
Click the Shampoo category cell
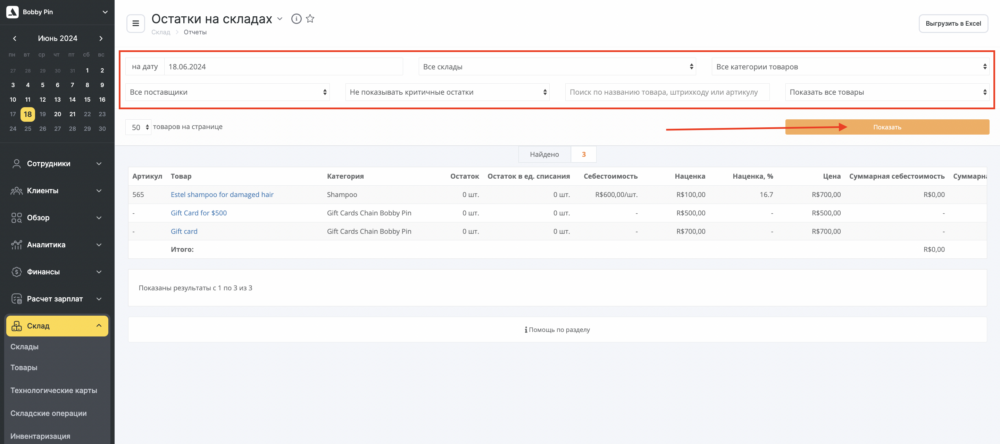coord(341,195)
